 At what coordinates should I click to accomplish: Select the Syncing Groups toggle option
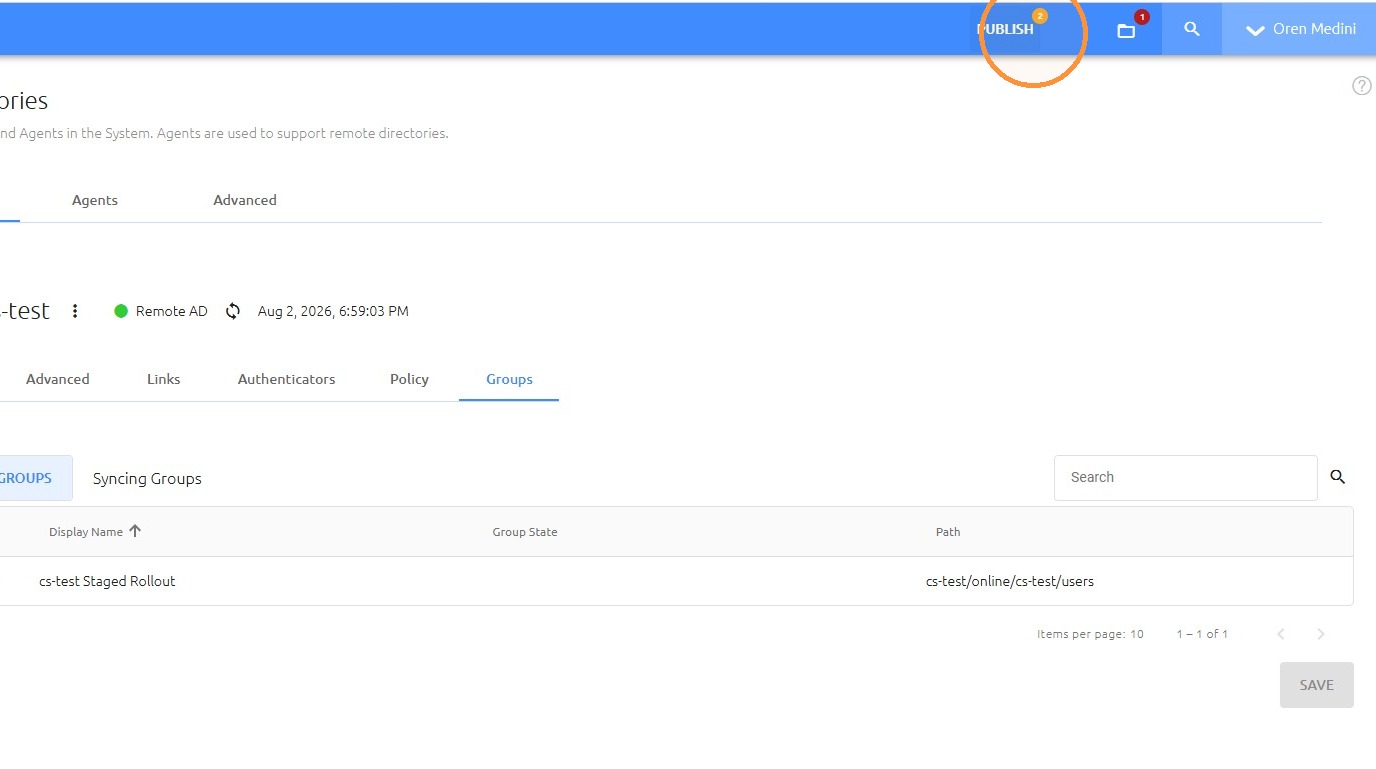[x=147, y=478]
